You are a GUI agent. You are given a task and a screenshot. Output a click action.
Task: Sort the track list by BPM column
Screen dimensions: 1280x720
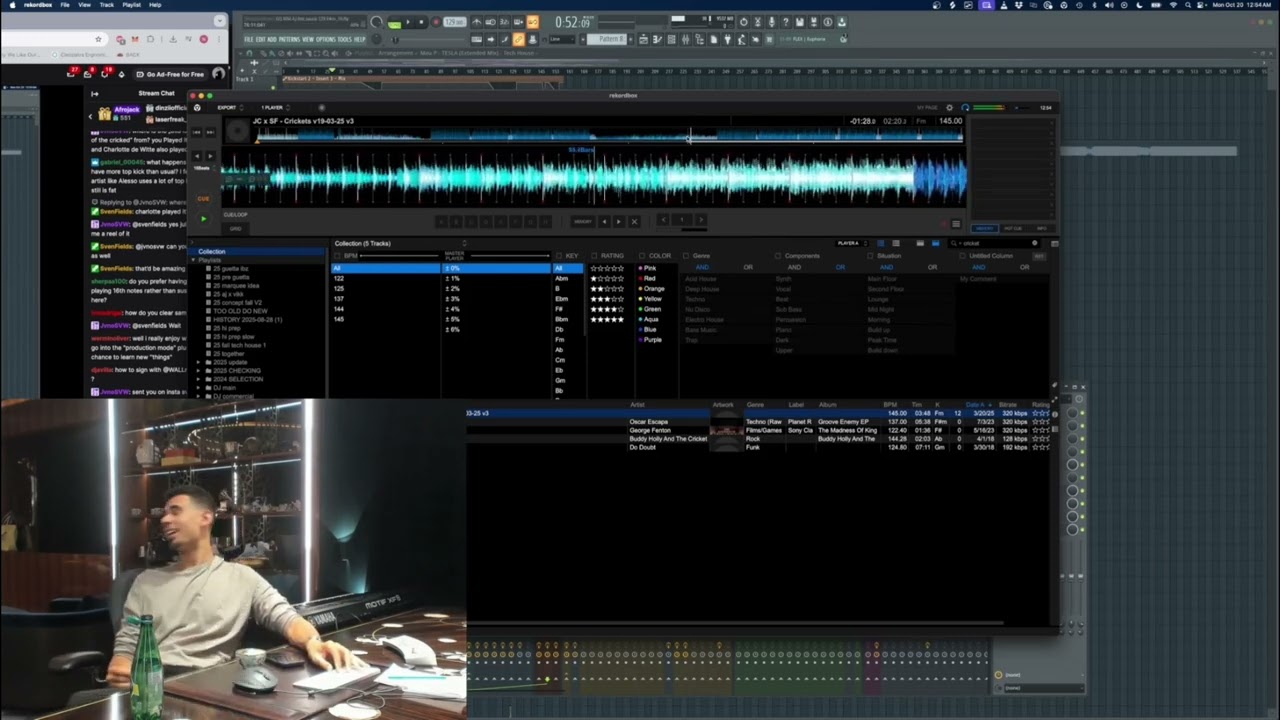click(x=890, y=405)
